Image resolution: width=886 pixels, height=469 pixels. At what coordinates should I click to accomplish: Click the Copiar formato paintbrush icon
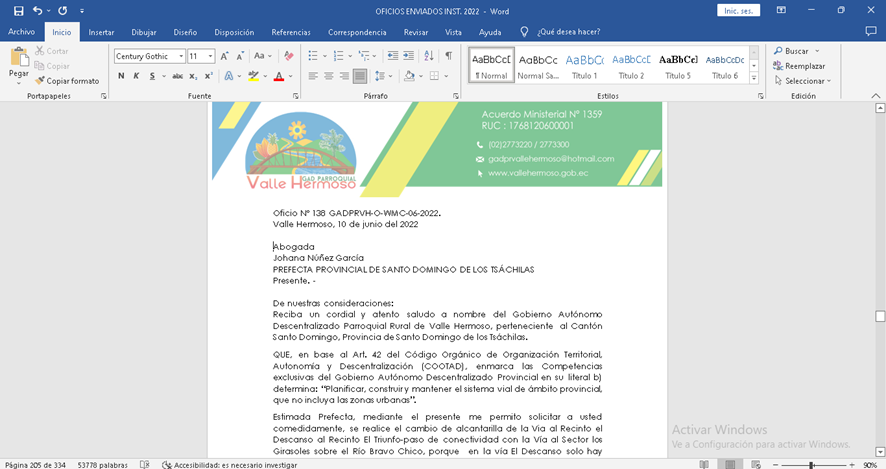coord(40,81)
